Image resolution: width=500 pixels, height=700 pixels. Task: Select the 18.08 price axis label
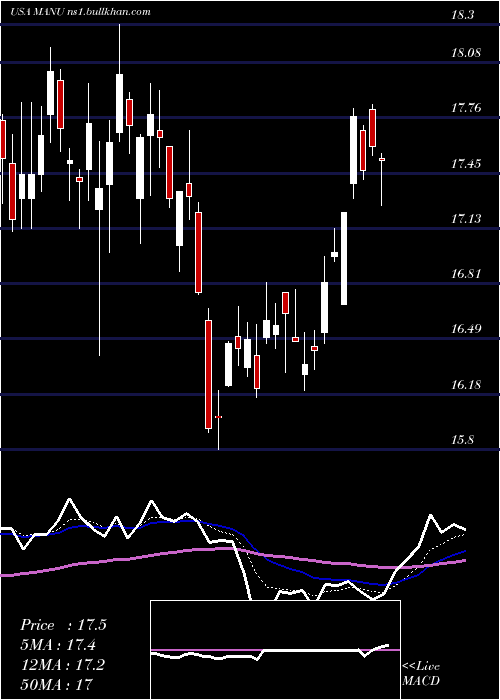466,53
